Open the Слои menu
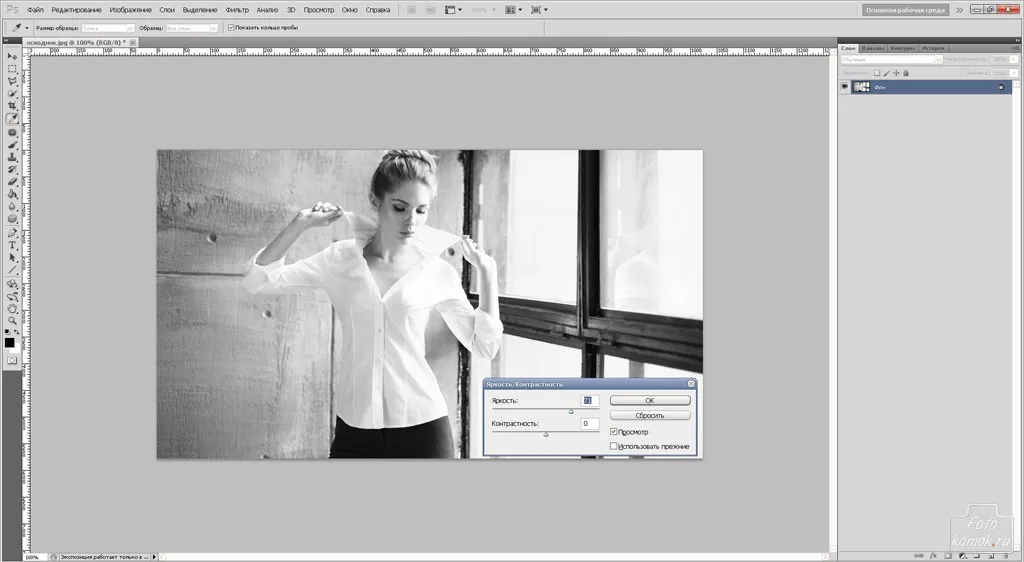Image resolution: width=1024 pixels, height=562 pixels. pyautogui.click(x=167, y=10)
